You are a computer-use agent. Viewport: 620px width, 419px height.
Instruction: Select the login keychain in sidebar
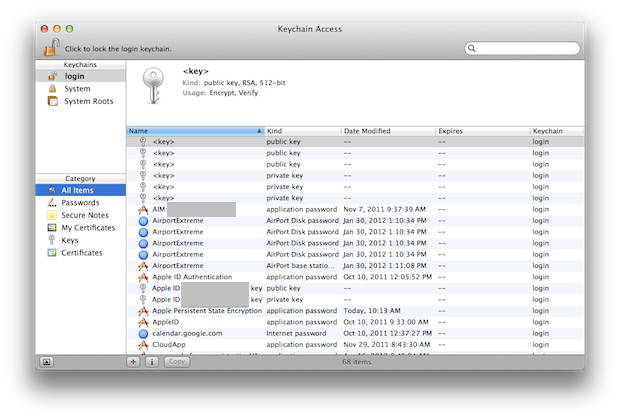point(81,76)
